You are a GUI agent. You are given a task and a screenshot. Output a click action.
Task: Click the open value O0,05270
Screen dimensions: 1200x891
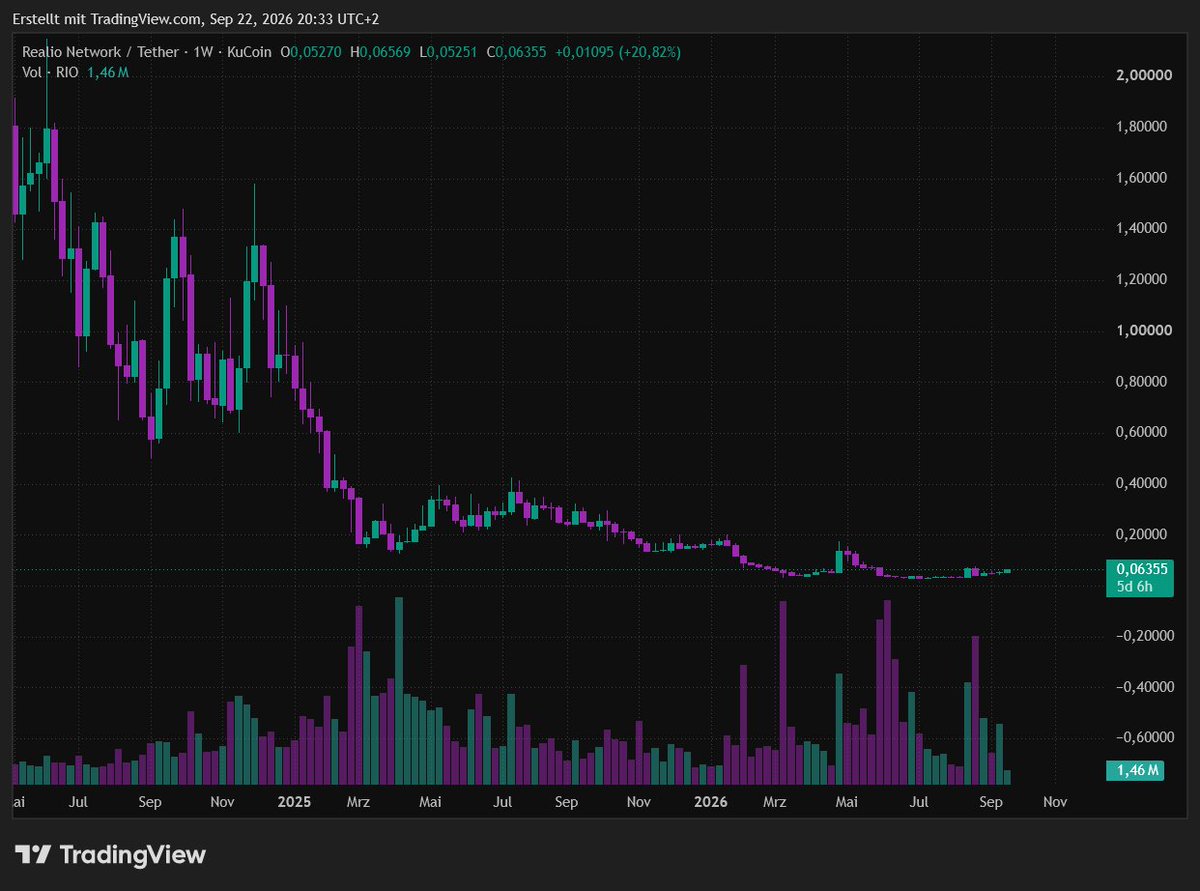pos(311,52)
